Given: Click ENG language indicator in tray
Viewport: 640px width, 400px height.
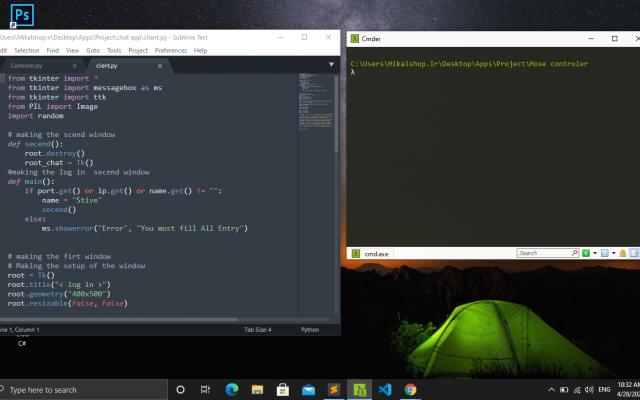Looking at the screenshot, I should click(604, 390).
